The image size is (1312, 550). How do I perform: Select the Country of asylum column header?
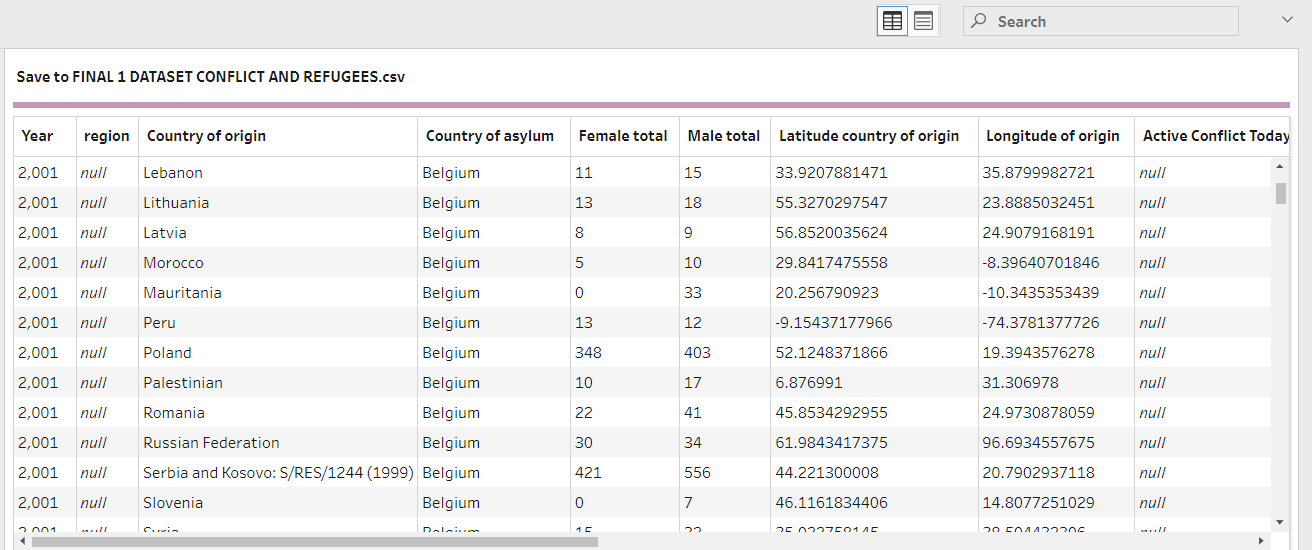pos(490,136)
